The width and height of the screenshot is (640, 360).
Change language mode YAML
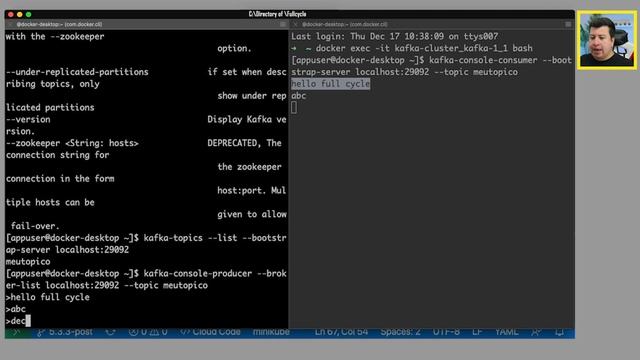[507, 332]
